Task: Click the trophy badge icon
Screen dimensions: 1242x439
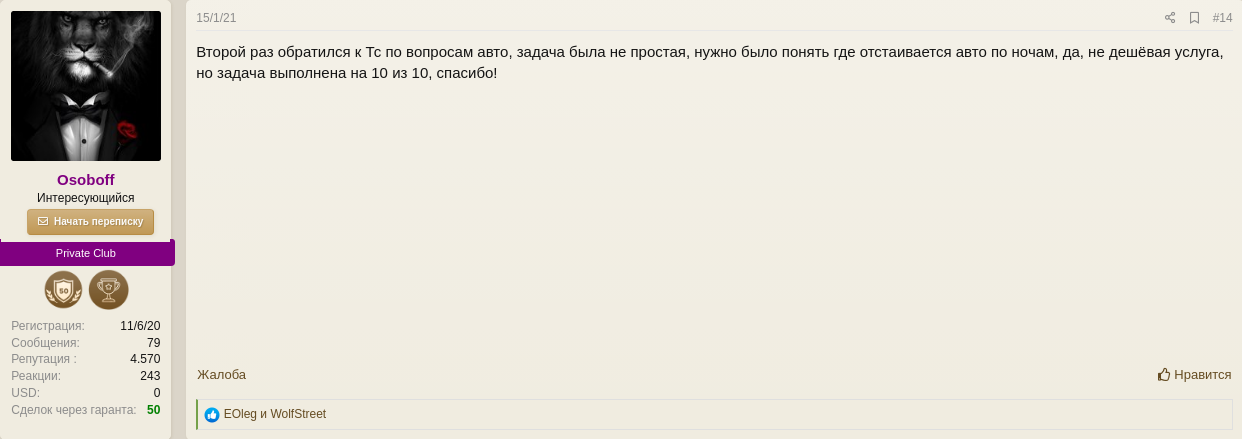Action: tap(108, 290)
